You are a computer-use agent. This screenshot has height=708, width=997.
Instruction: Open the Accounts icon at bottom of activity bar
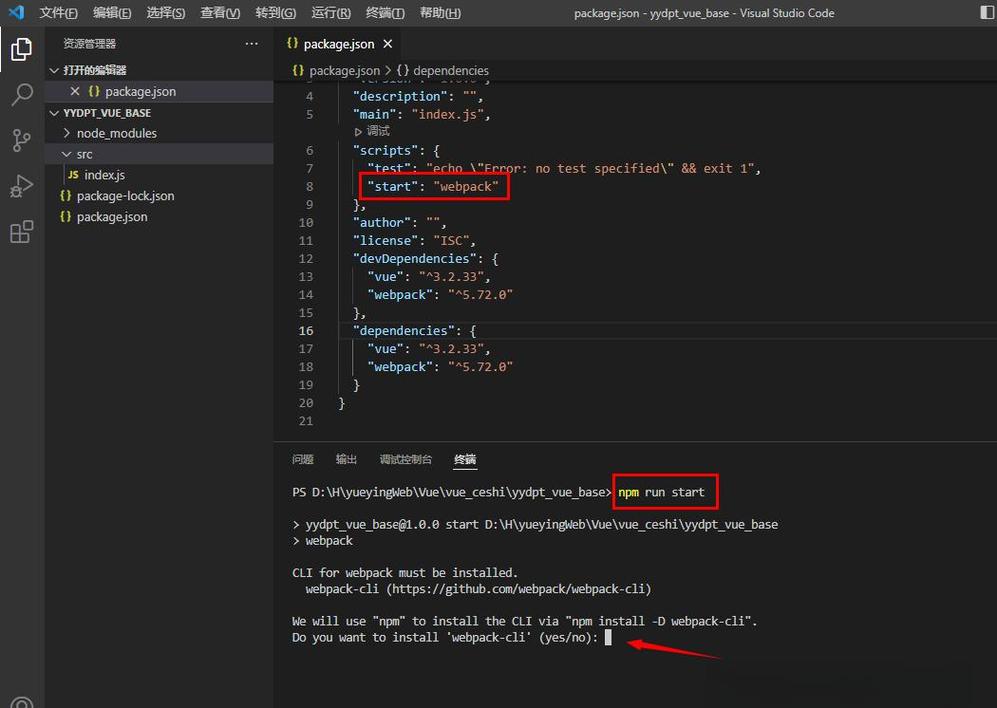[x=22, y=702]
